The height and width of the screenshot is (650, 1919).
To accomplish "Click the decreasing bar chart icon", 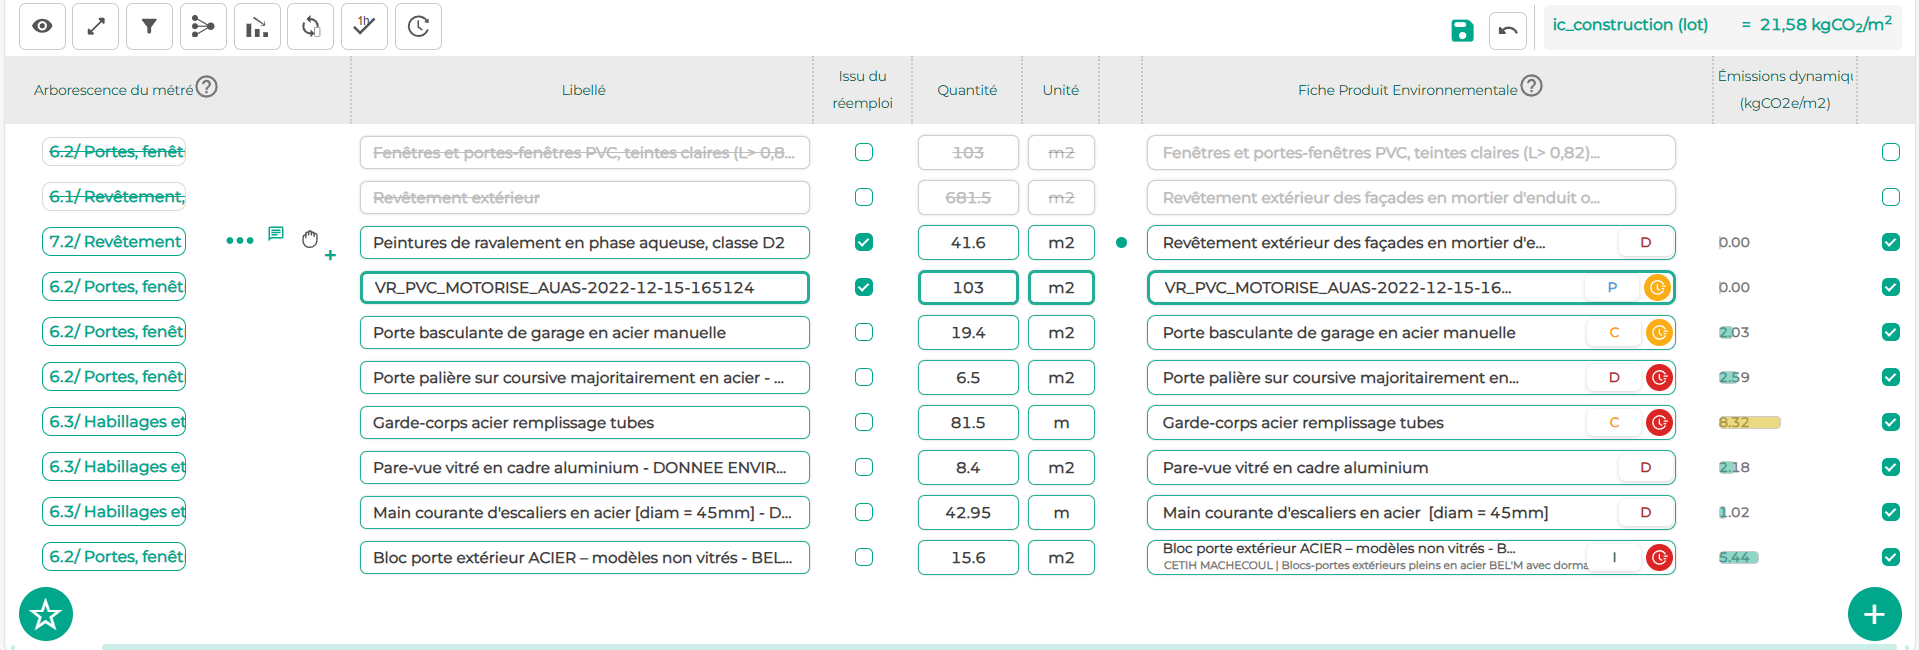I will (257, 27).
